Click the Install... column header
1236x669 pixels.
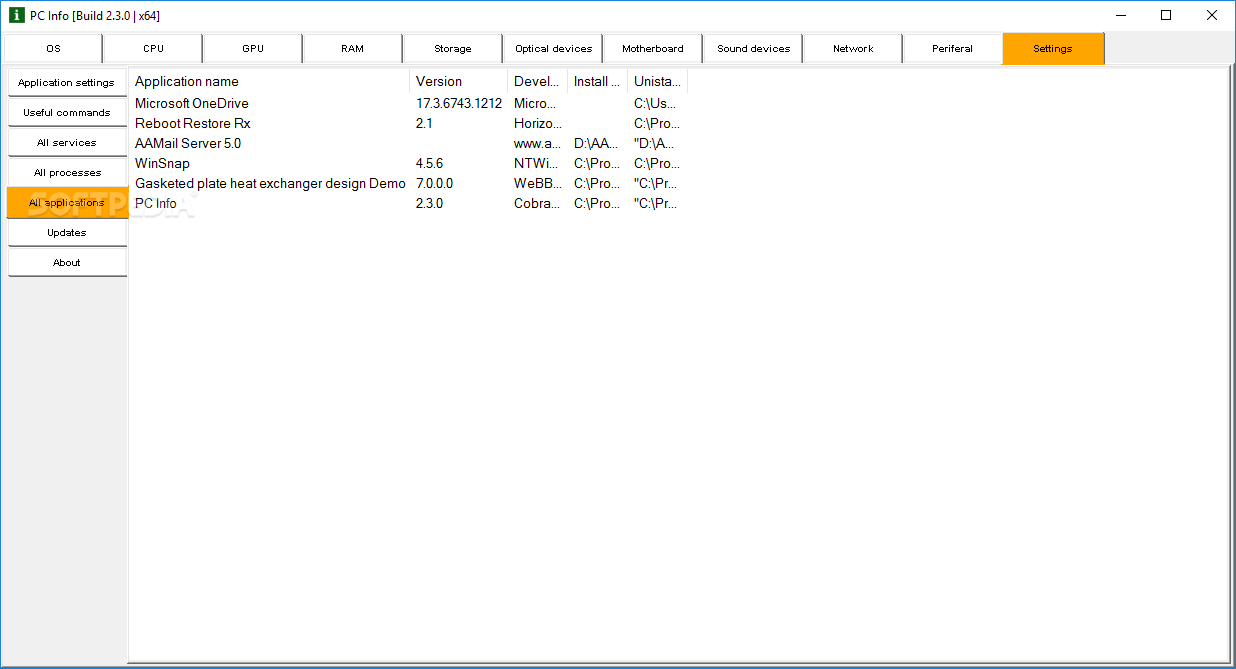point(597,81)
